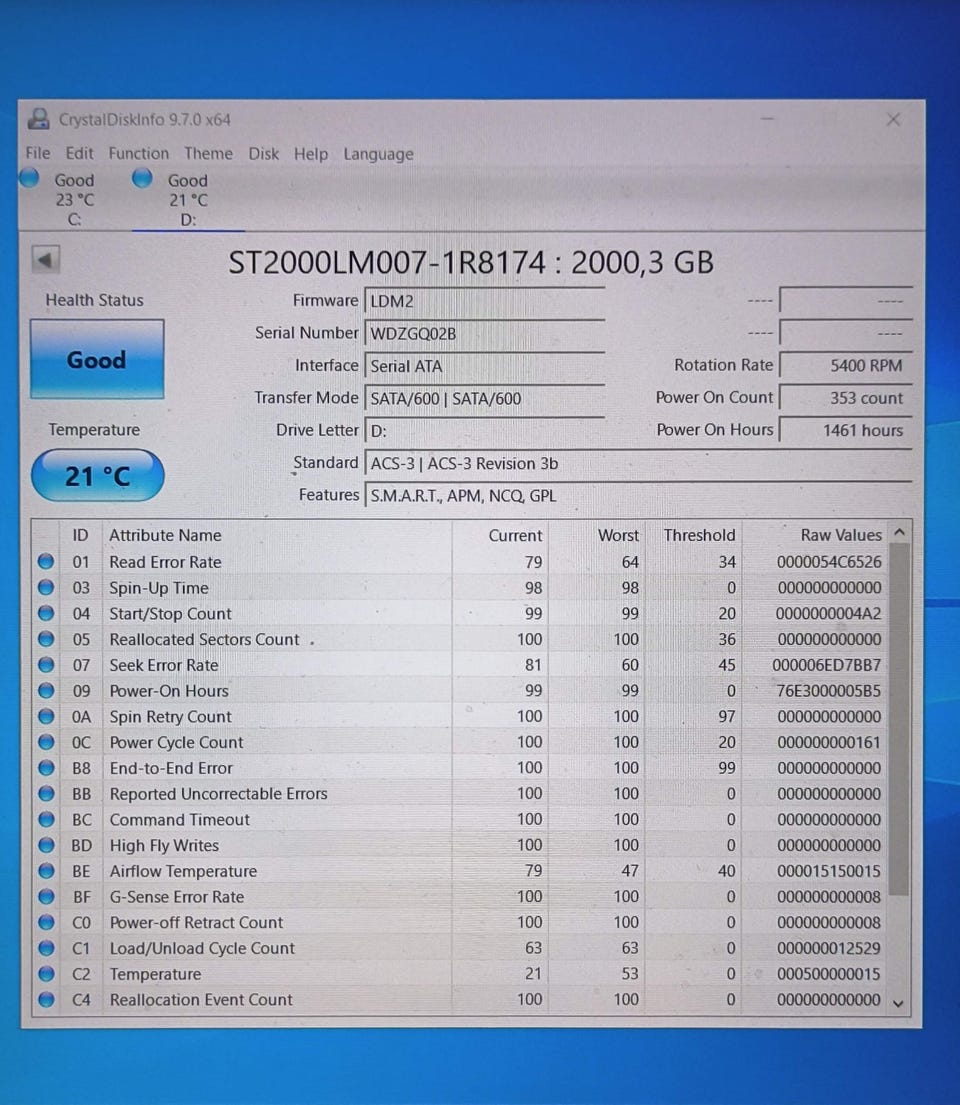Click the status circle for drive D:
This screenshot has width=960, height=1105.
pos(142,178)
